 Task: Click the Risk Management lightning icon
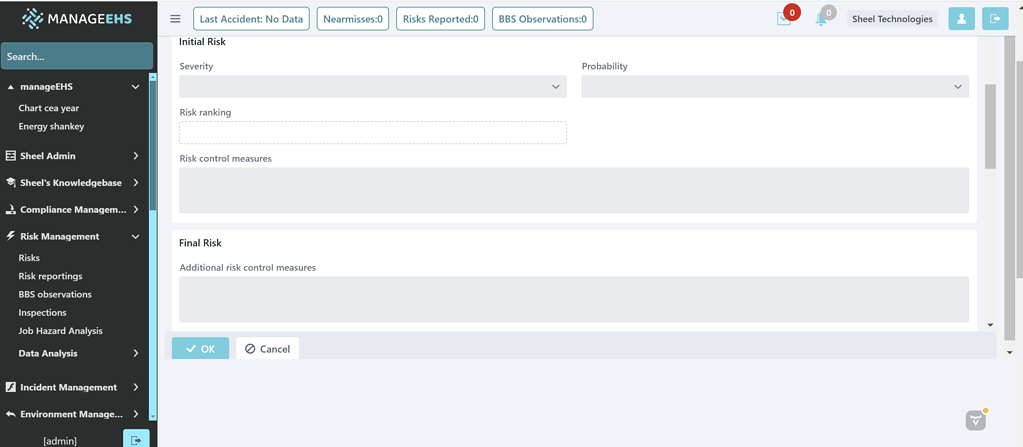coord(10,236)
